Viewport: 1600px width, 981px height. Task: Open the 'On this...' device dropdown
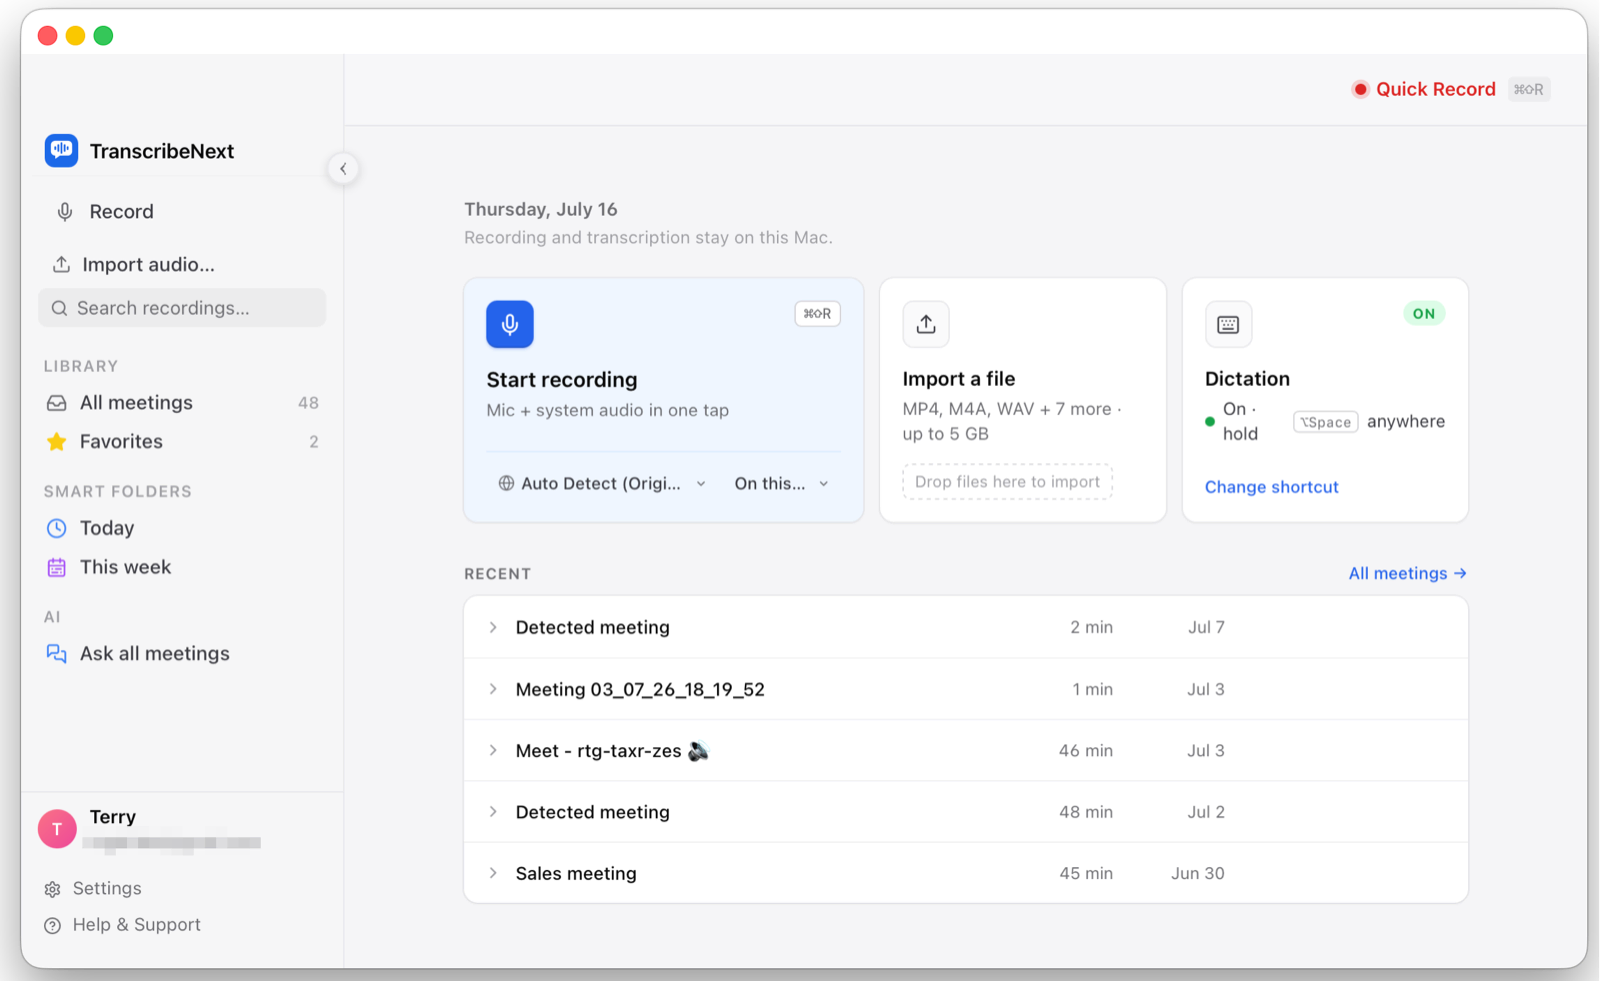[782, 484]
